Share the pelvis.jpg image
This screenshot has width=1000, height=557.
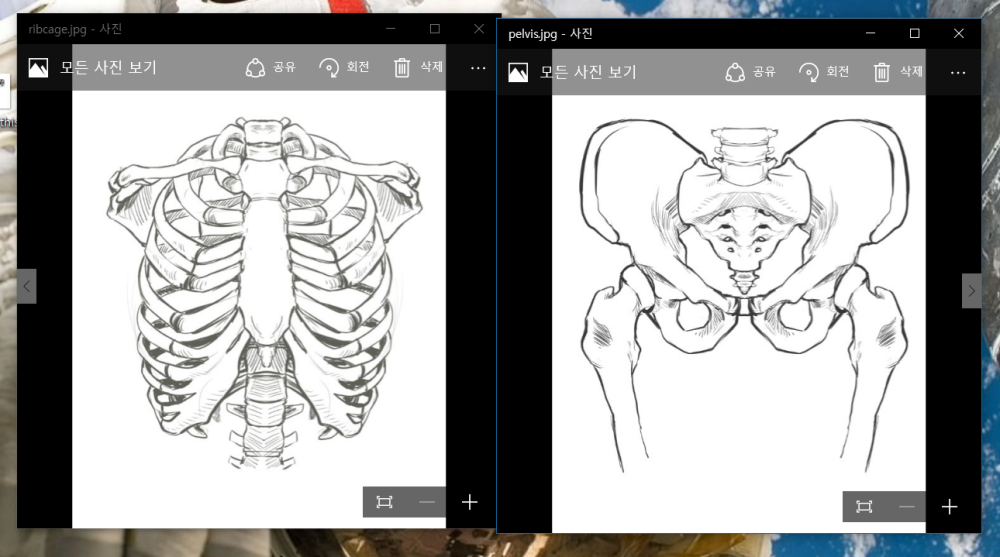click(751, 72)
